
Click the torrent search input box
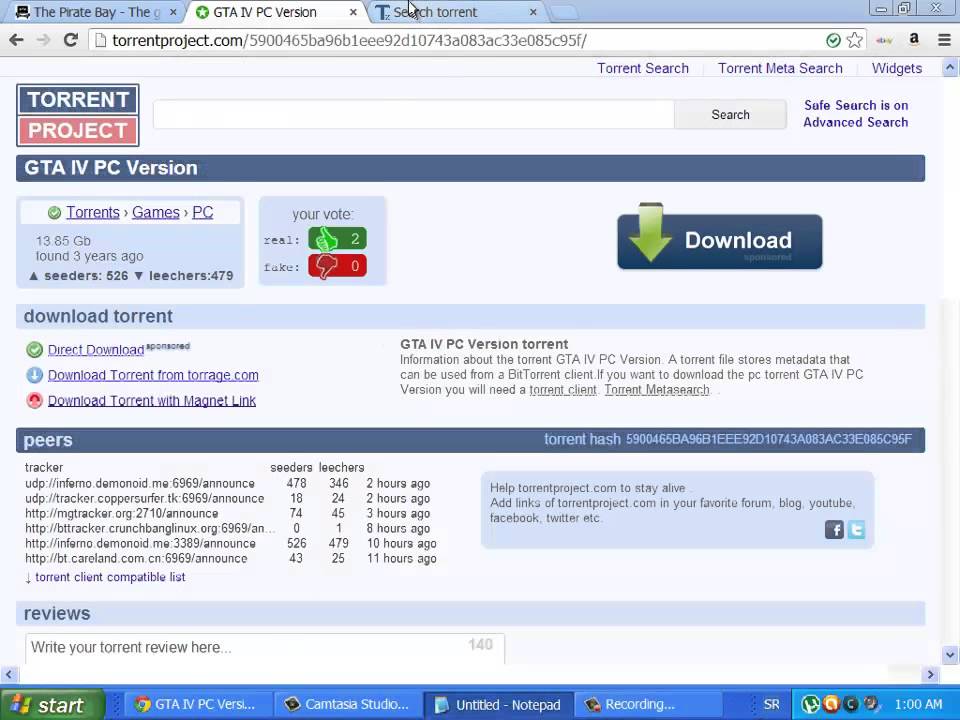[x=414, y=114]
